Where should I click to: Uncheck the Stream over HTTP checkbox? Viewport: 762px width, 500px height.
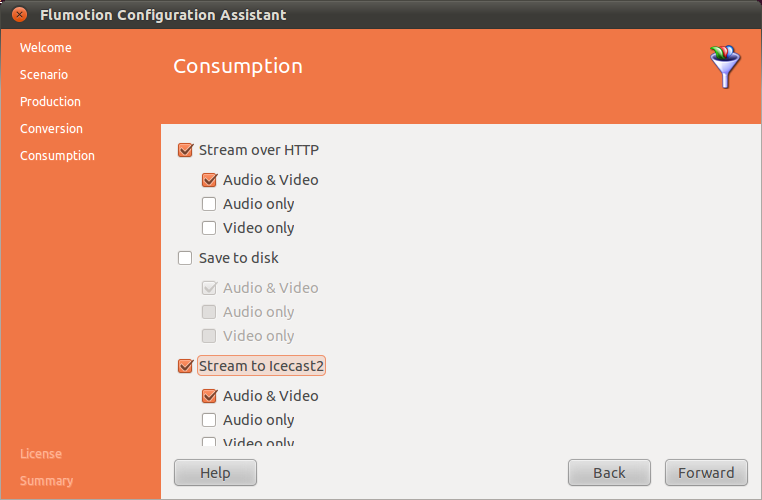tap(185, 151)
